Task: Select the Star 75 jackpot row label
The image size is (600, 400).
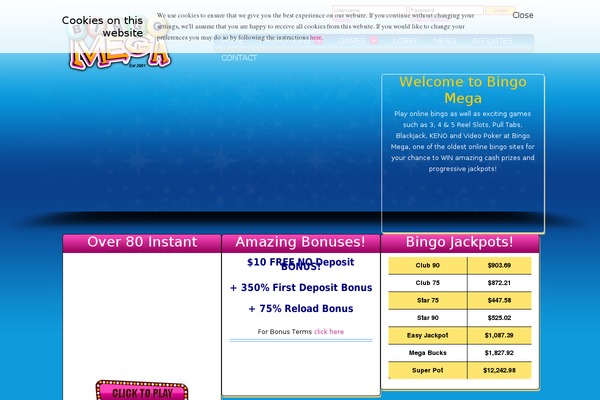Action: [427, 300]
